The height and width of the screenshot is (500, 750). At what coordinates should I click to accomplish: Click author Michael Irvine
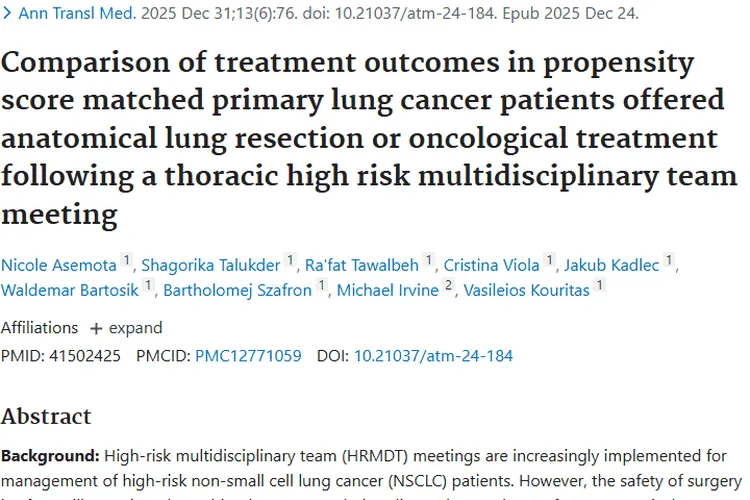[x=387, y=290]
